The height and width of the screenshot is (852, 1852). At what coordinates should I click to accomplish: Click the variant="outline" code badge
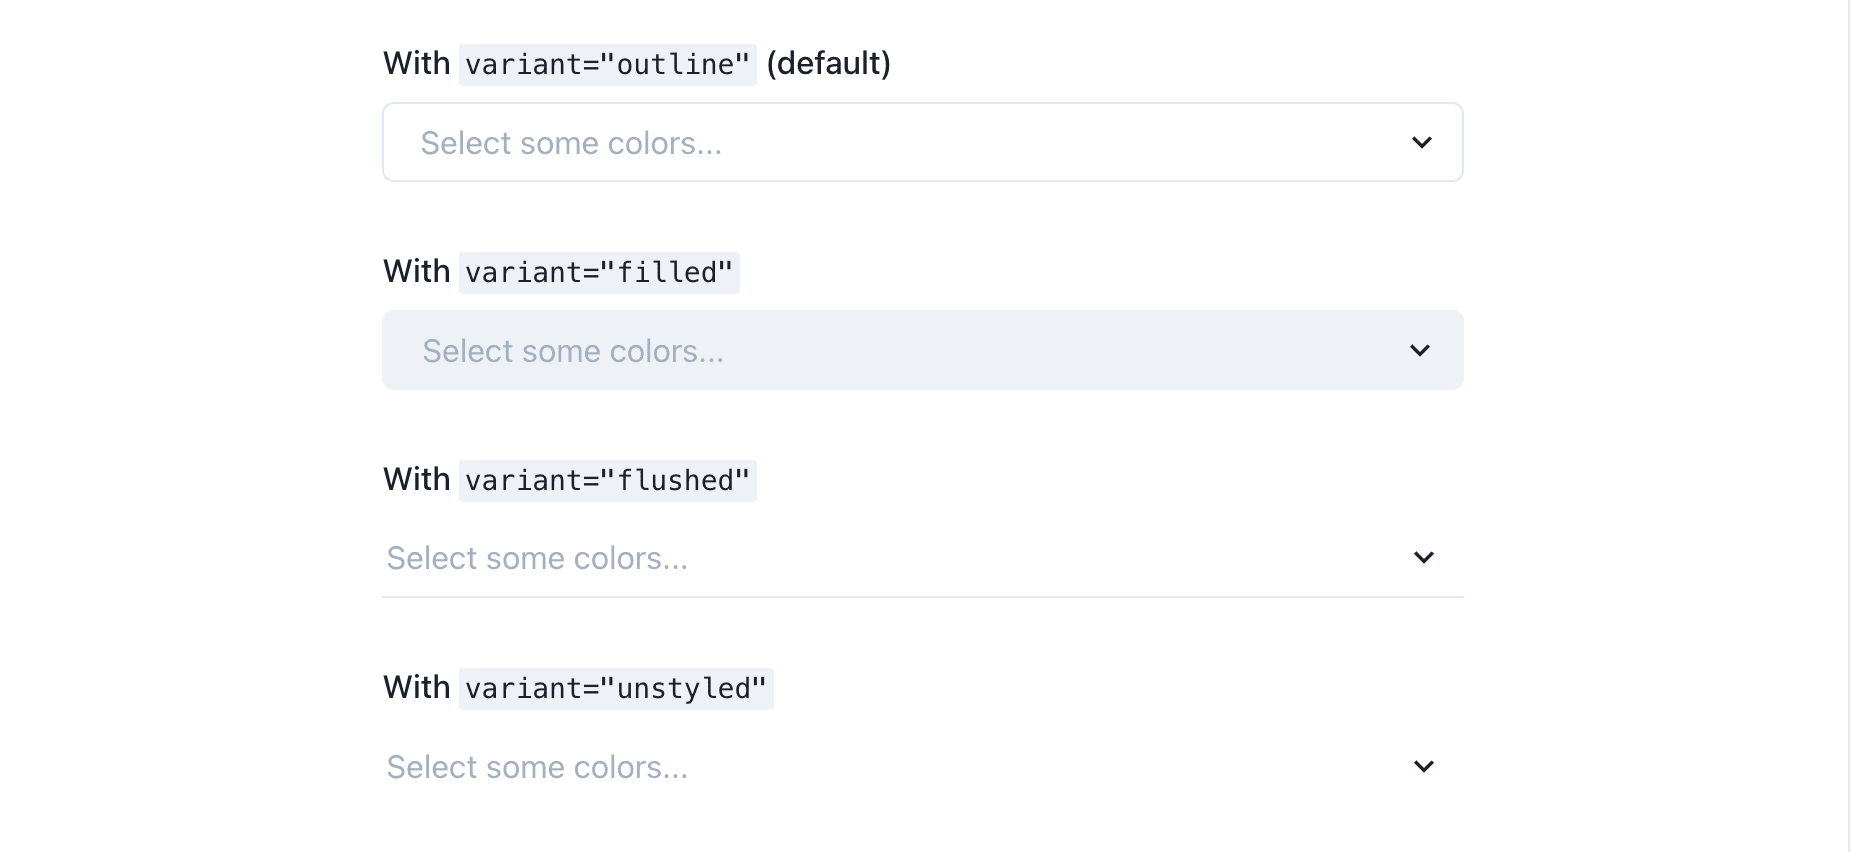click(608, 63)
